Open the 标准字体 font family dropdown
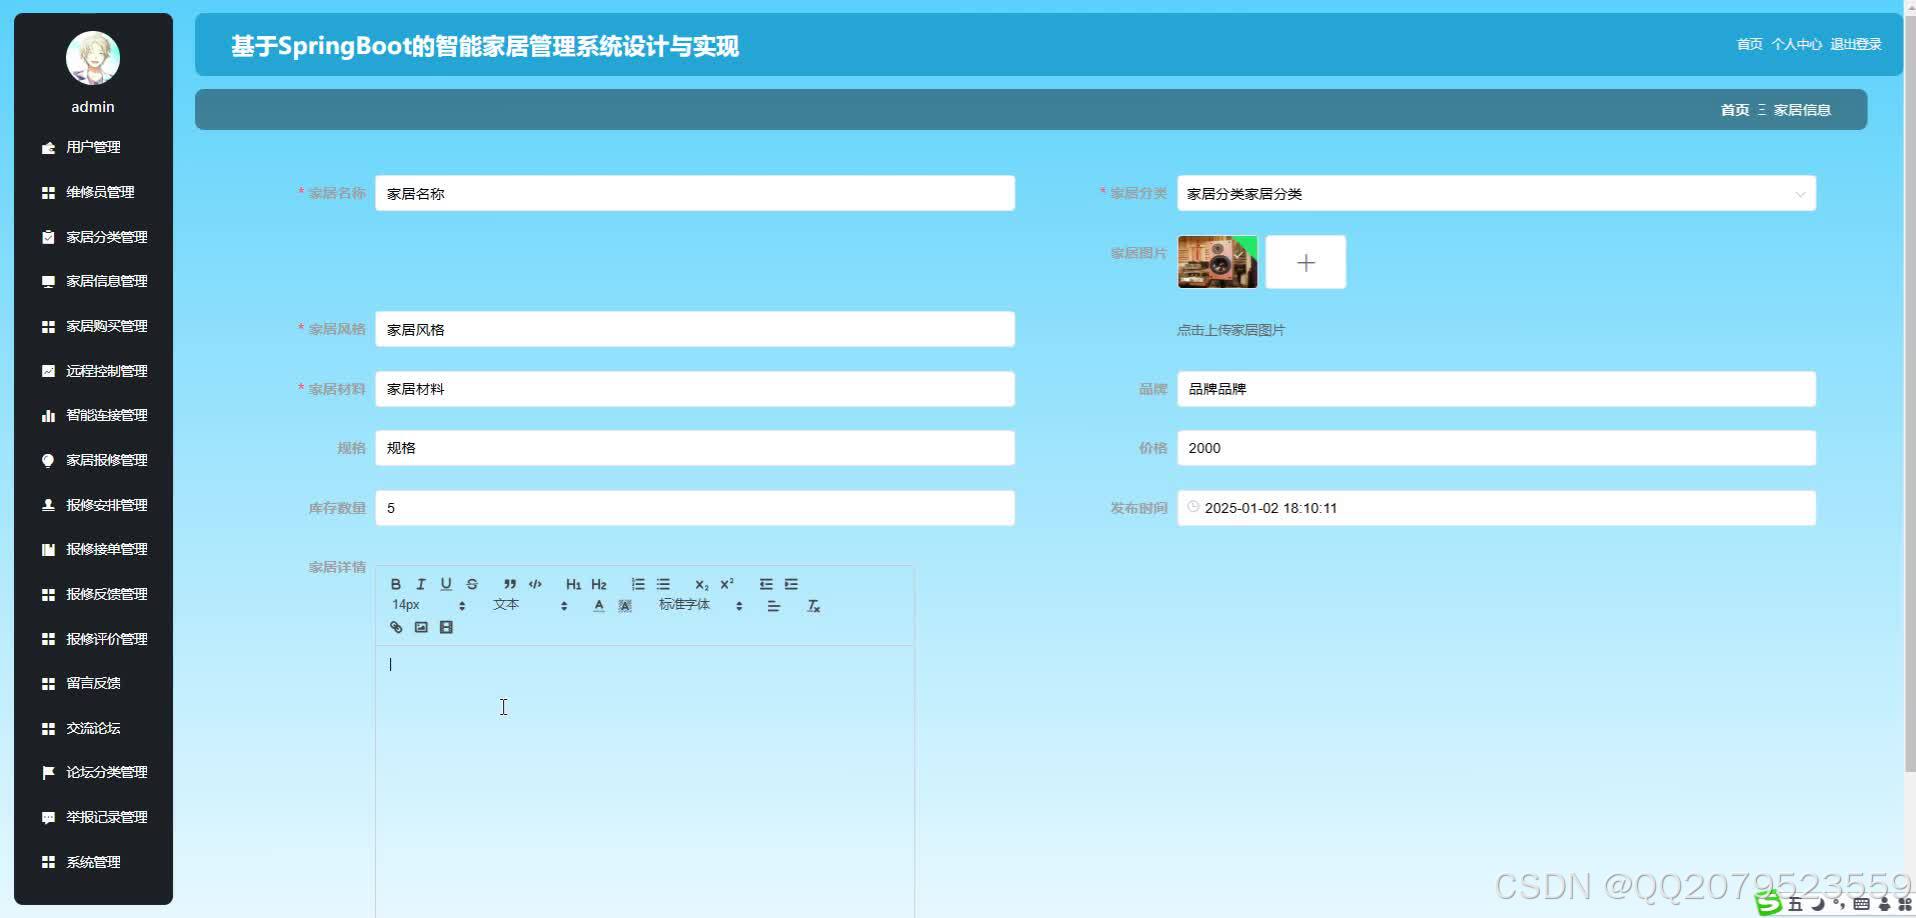The width and height of the screenshot is (1916, 918). (x=700, y=605)
